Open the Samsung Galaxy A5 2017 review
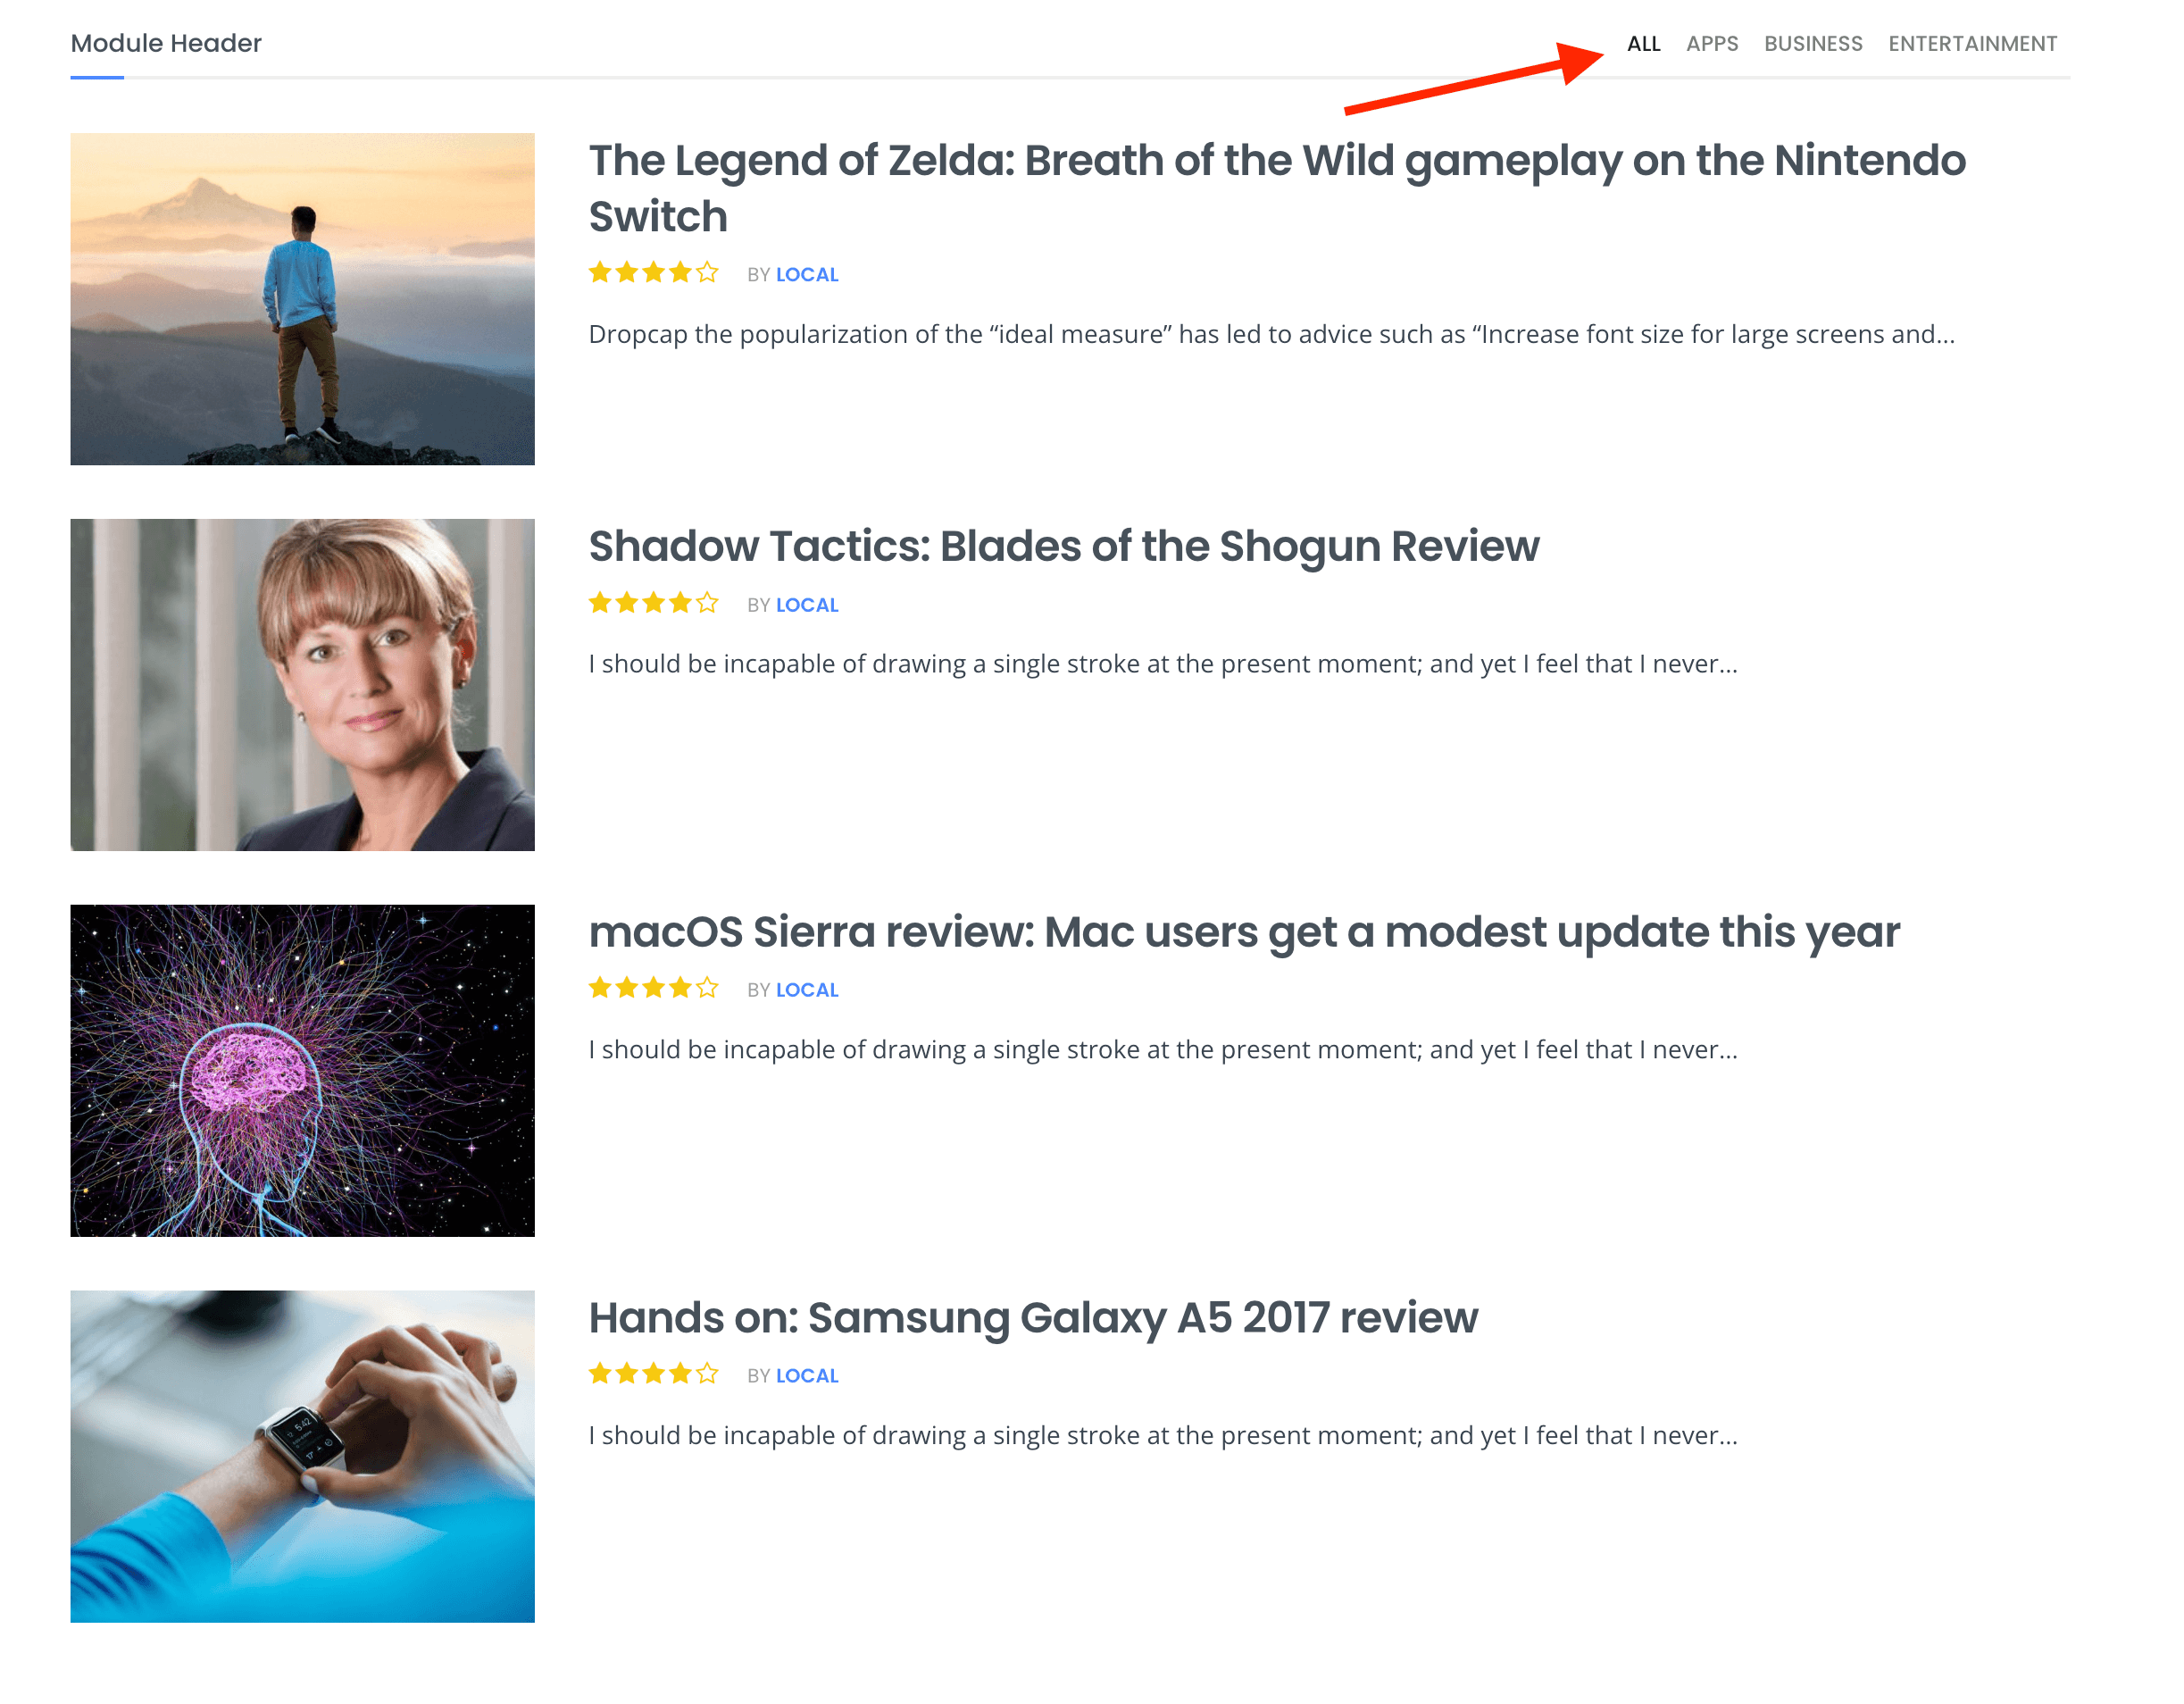2184x1704 pixels. click(1032, 1318)
